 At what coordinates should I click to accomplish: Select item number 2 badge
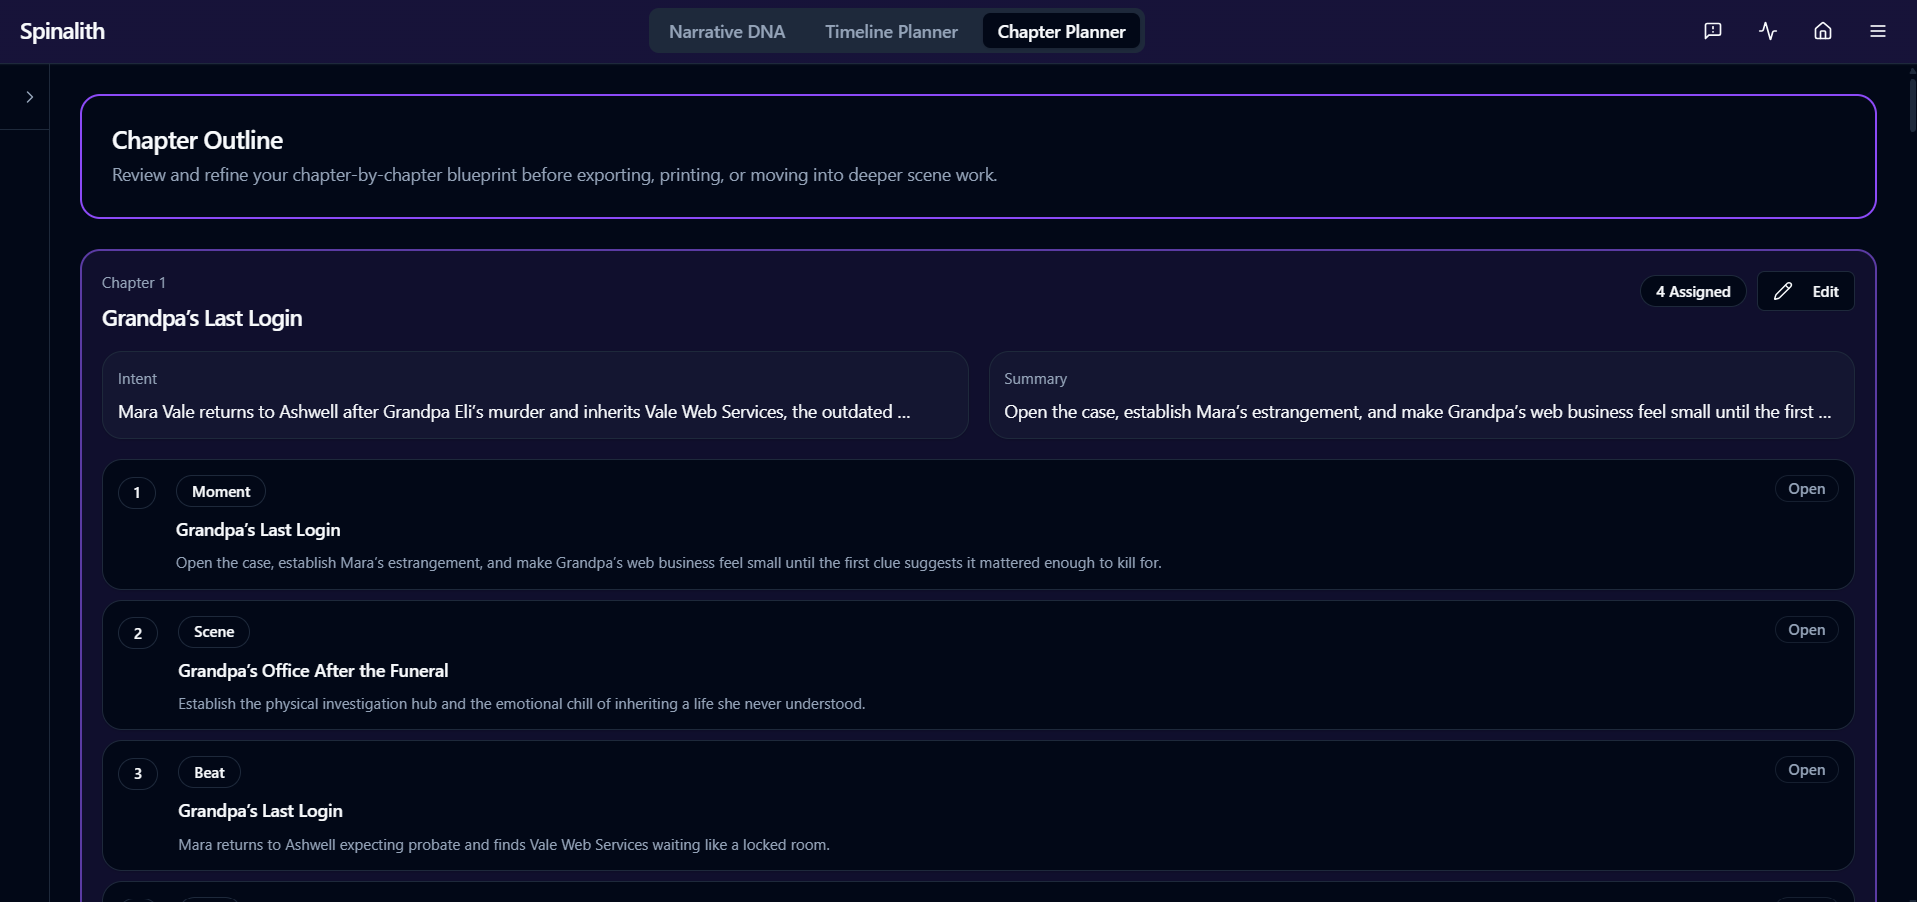pos(138,634)
